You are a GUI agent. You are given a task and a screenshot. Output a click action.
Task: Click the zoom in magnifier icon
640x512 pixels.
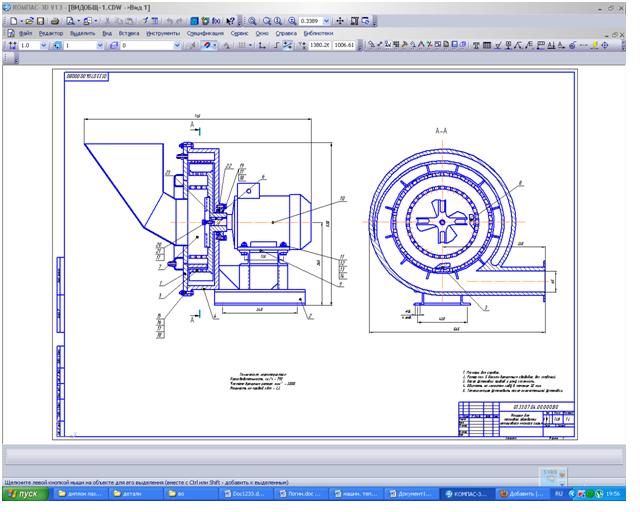click(267, 21)
